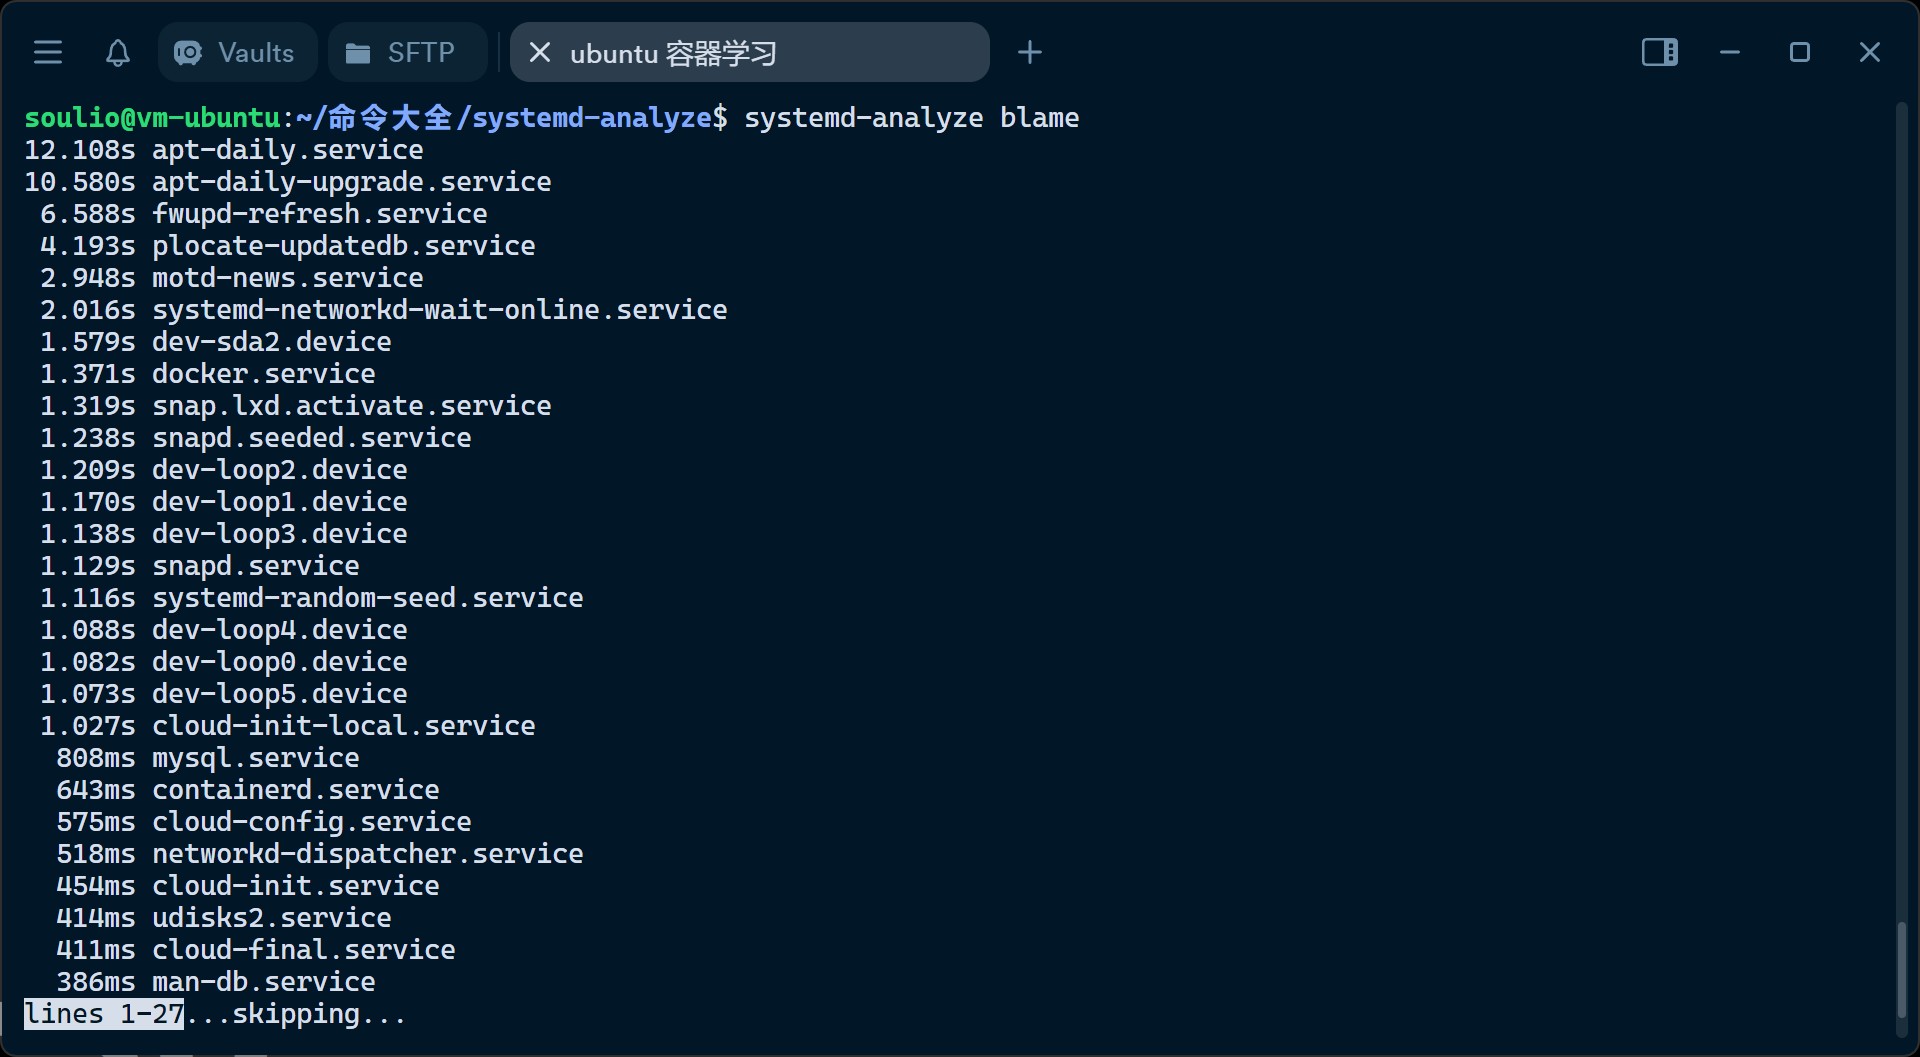Click the apt-daily-upgrade.service line
The height and width of the screenshot is (1057, 1920).
288,182
